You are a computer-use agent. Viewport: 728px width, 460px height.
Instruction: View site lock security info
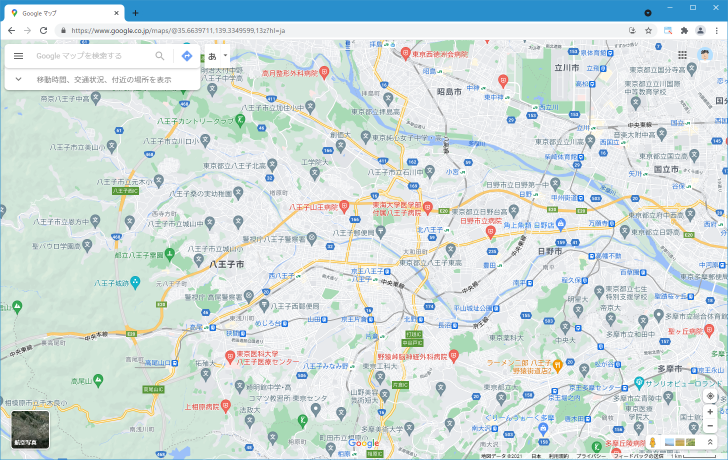coord(64,31)
